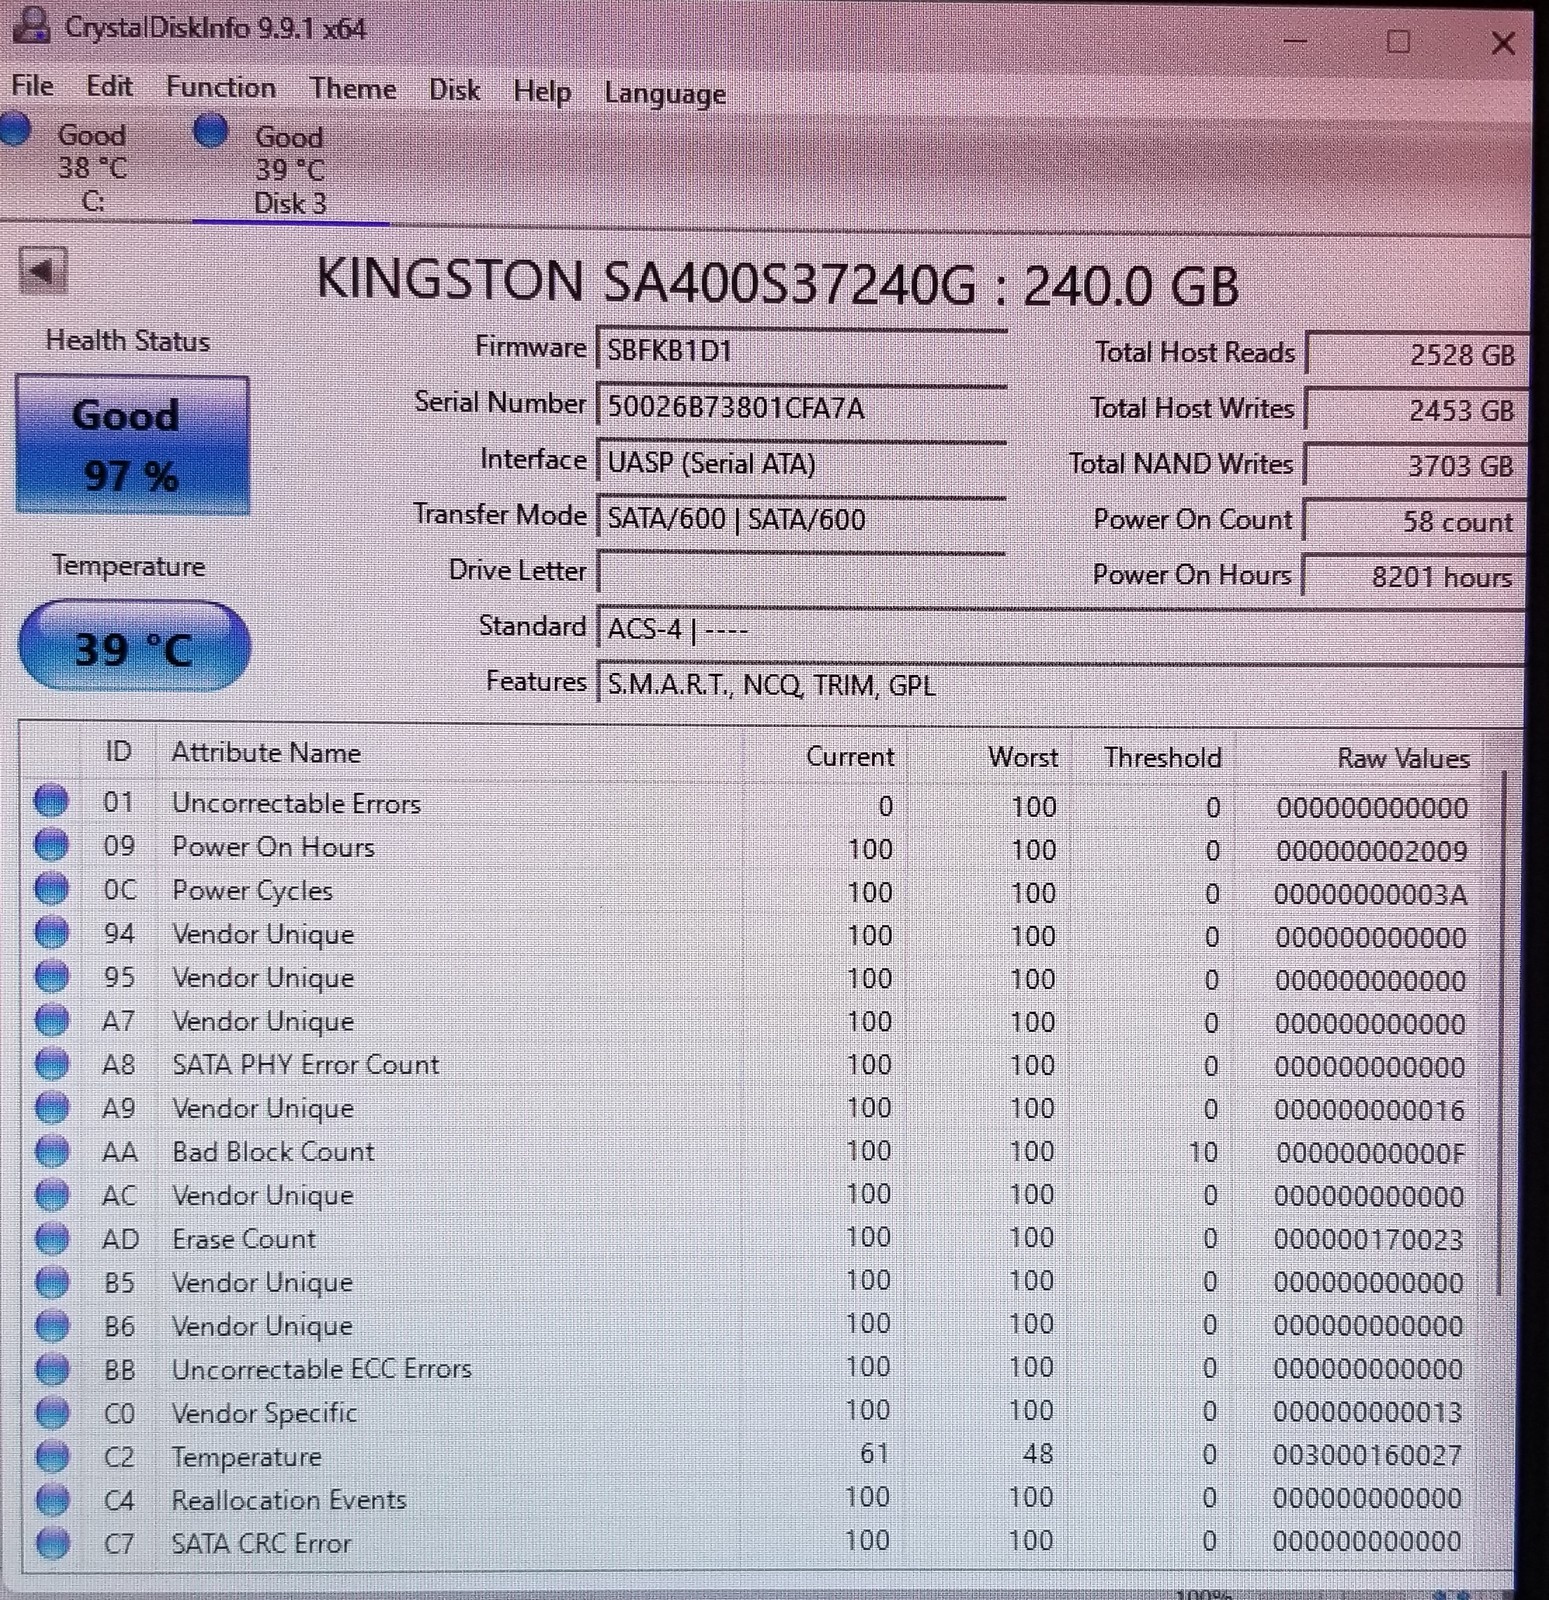Click status icon for Bad Block Count
The height and width of the screenshot is (1600, 1549).
[x=51, y=1151]
